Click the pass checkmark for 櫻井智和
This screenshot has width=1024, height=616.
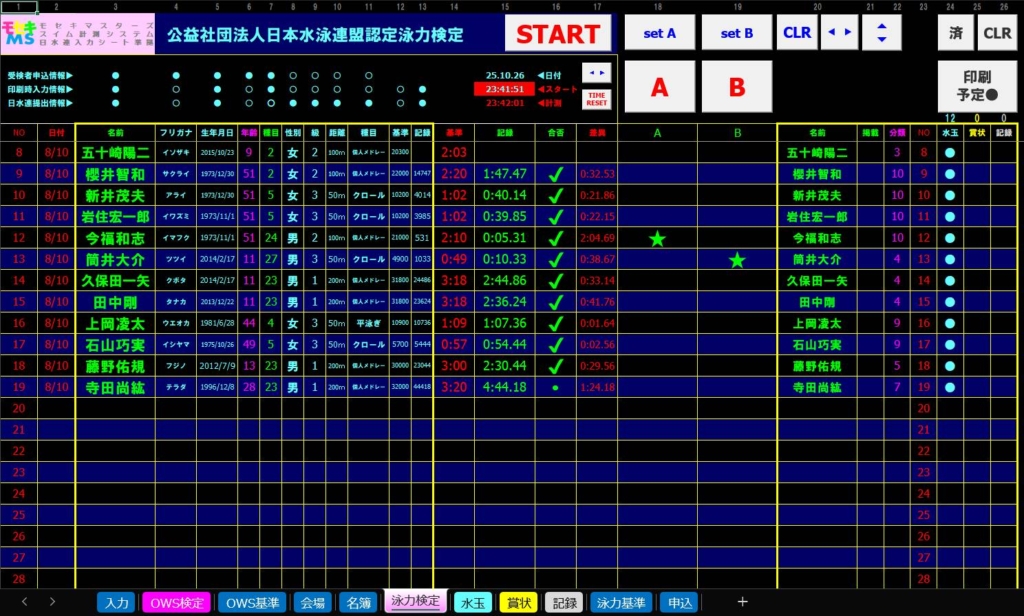click(555, 174)
